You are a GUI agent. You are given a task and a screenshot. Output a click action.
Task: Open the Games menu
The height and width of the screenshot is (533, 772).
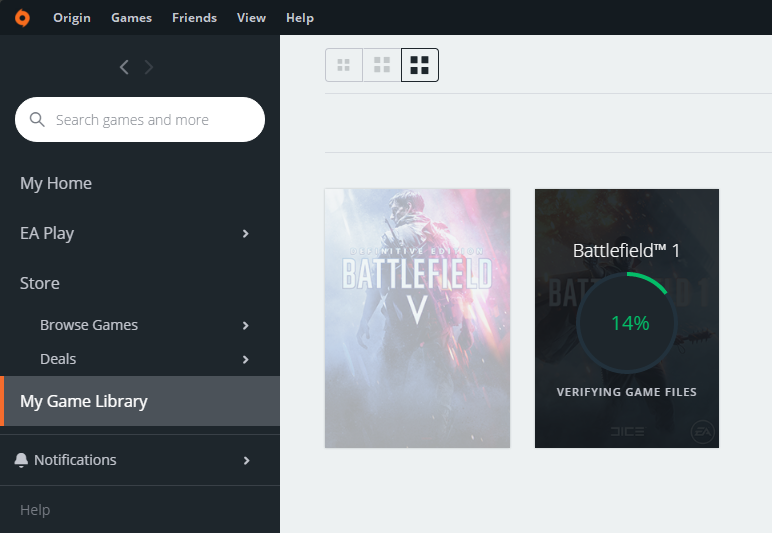(131, 18)
